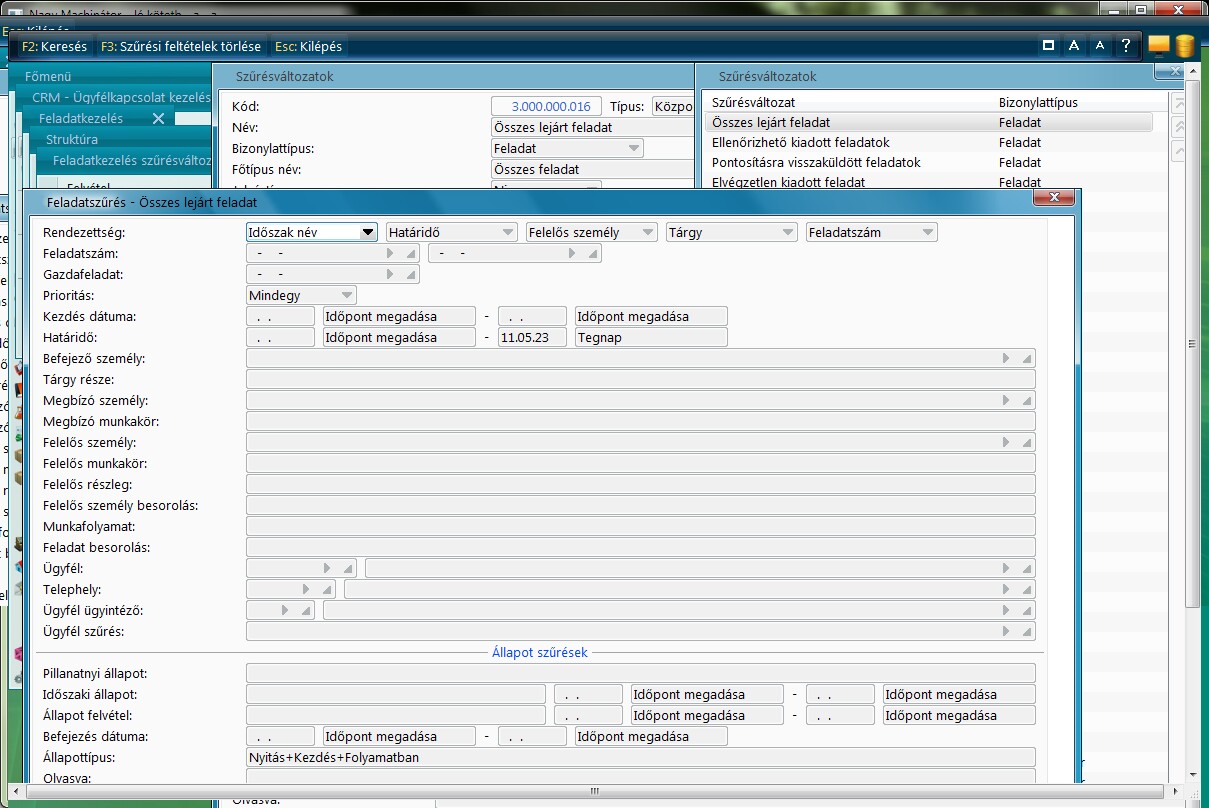The image size is (1209, 808).
Task: Click the larger font size A icon
Action: click(x=1073, y=46)
